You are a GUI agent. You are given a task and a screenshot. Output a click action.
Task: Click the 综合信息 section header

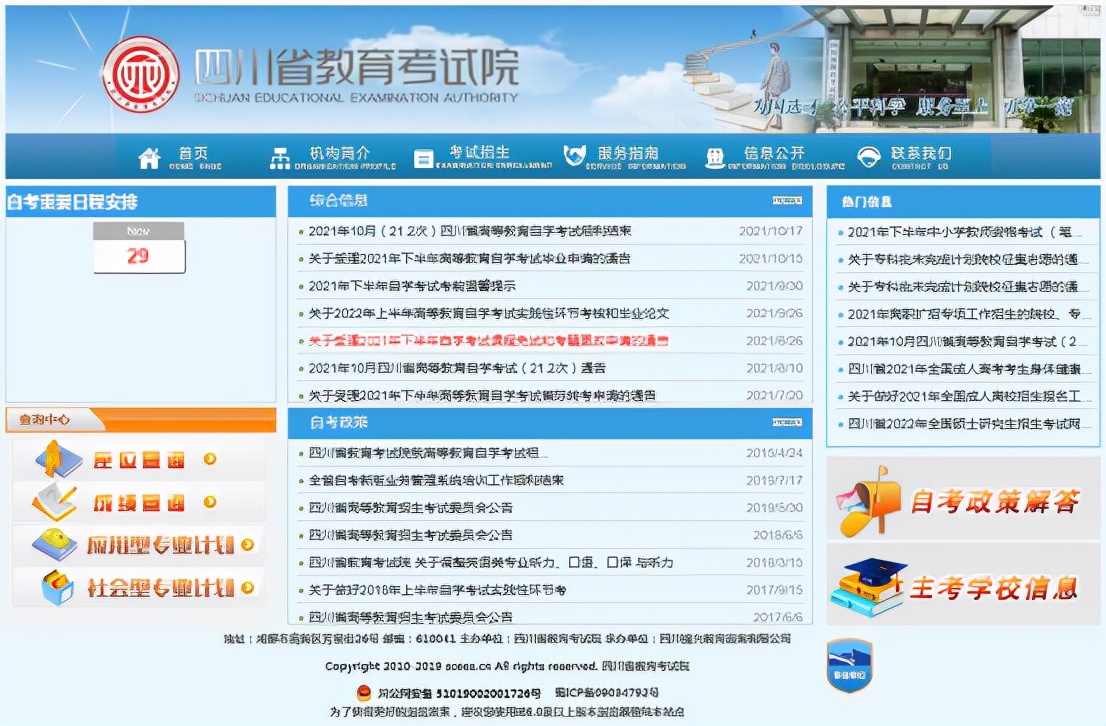550,201
